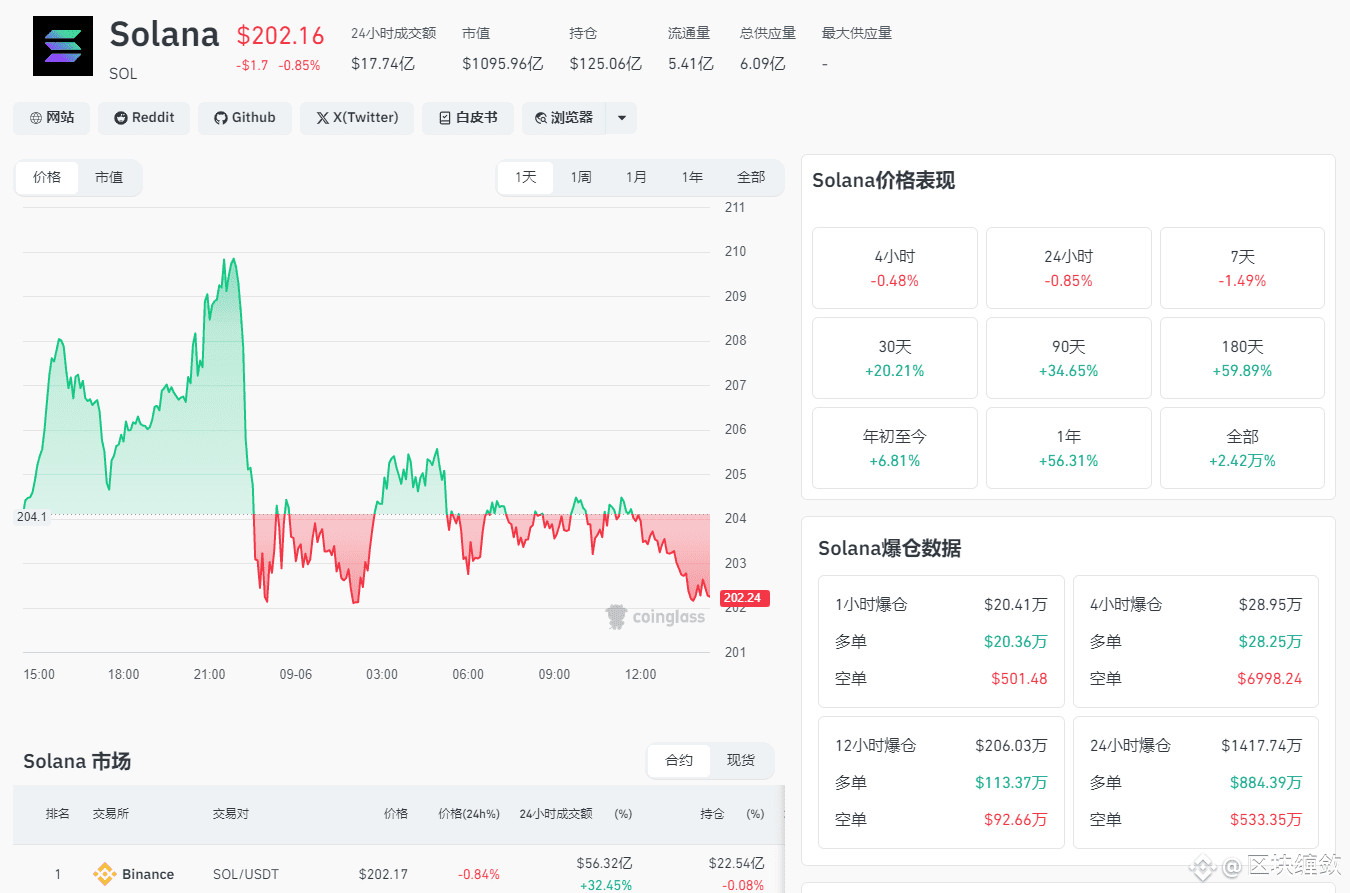Click the 1小时 空单 $501.48 value

1019,678
